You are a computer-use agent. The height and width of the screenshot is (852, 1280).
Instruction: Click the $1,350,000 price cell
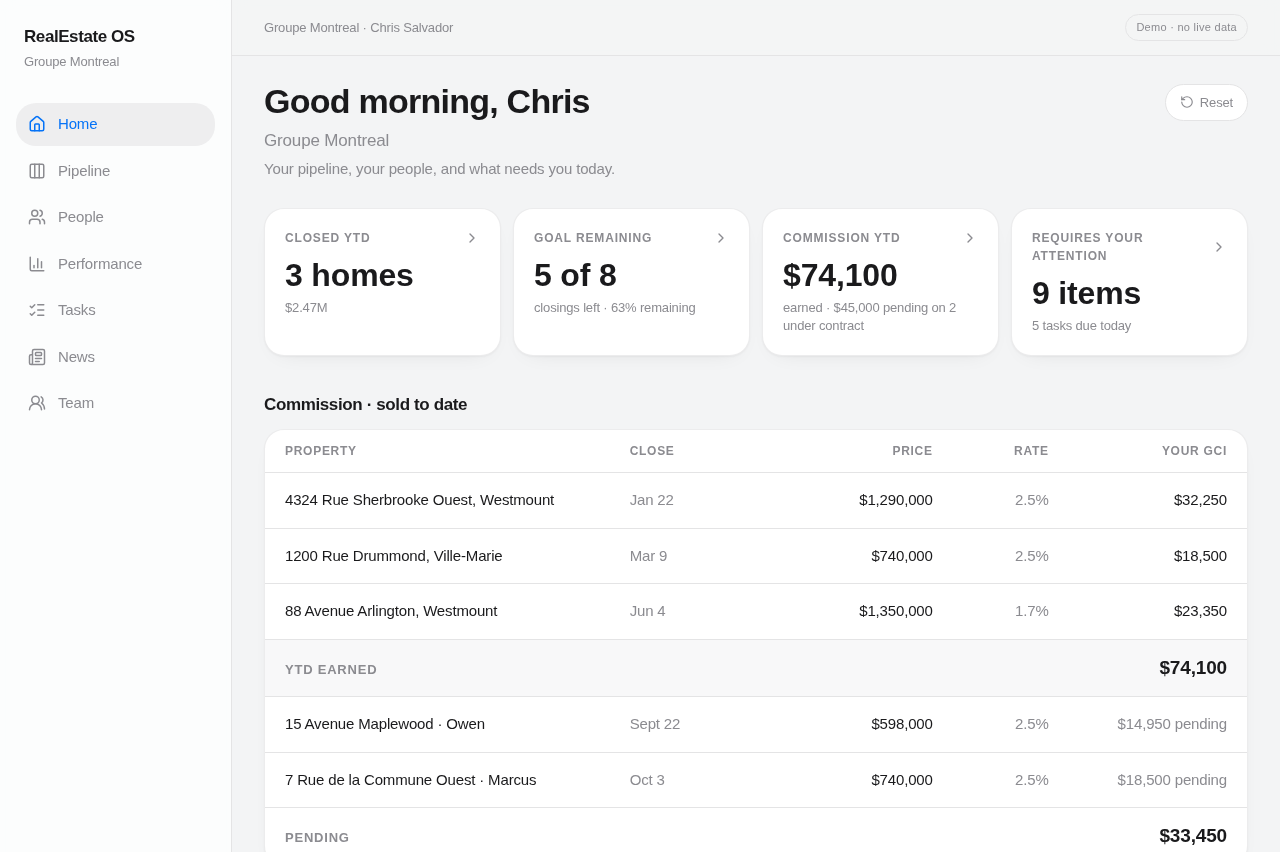tap(896, 611)
